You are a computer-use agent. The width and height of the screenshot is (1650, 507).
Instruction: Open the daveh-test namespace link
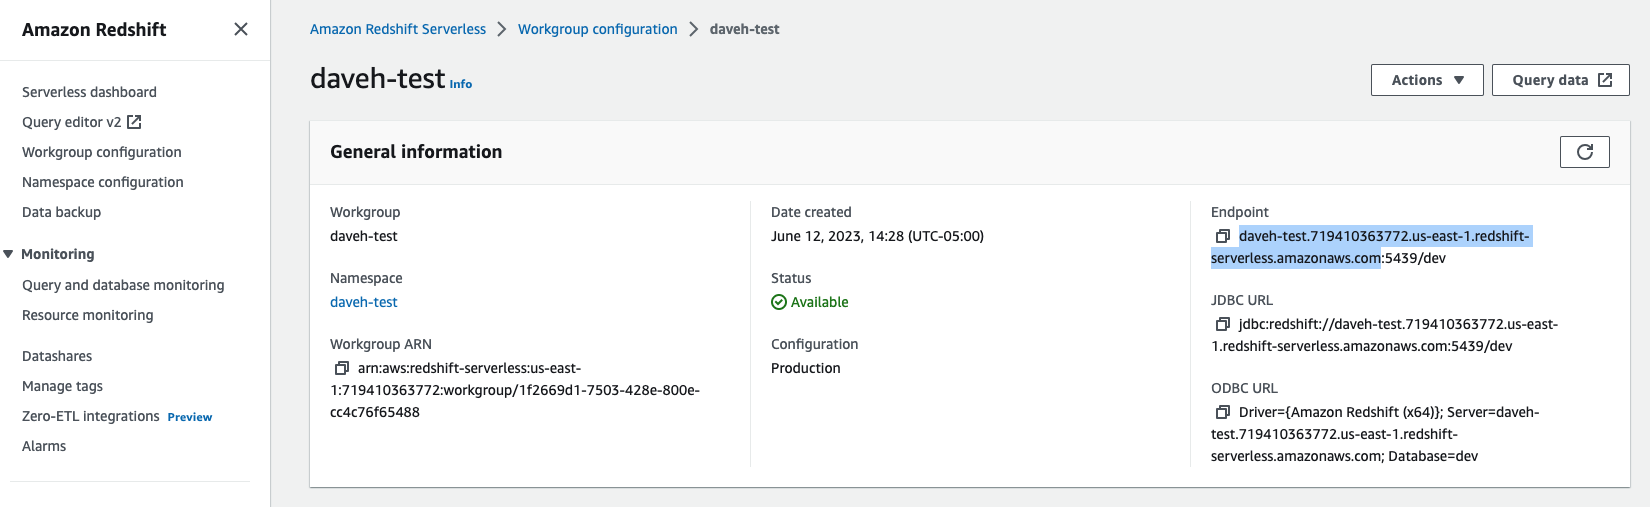[x=364, y=302]
